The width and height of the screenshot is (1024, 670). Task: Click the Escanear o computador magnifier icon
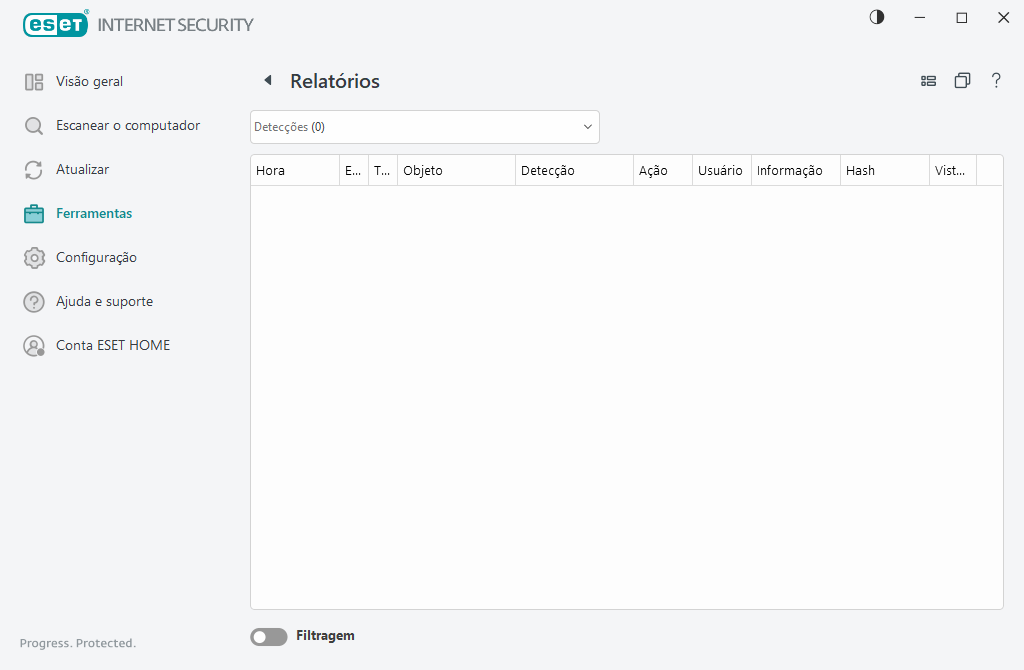click(34, 126)
